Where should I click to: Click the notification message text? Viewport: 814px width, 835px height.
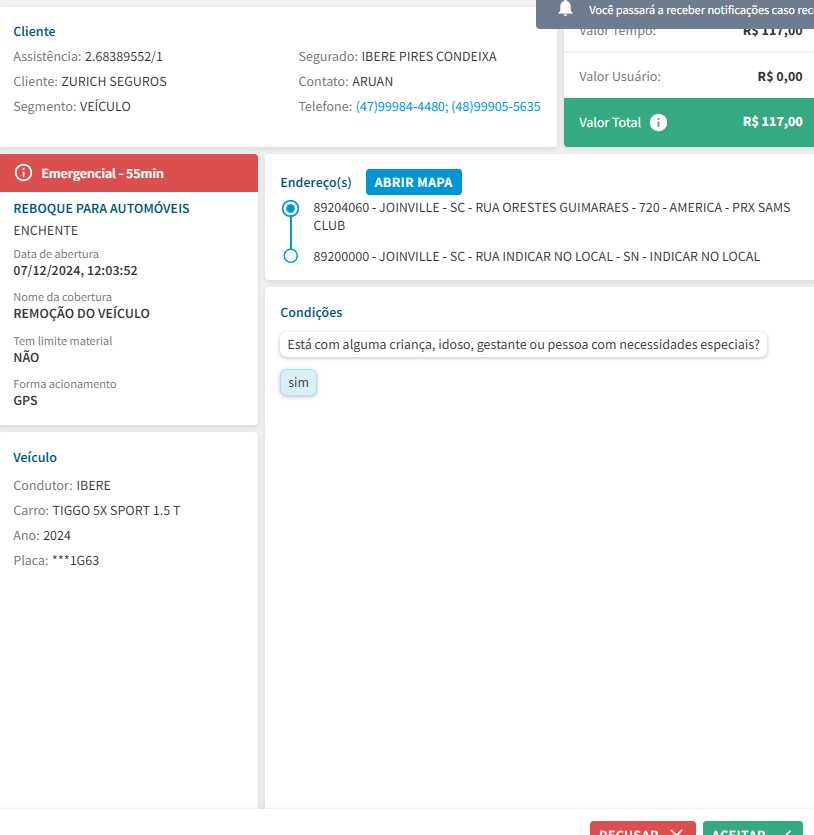pyautogui.click(x=700, y=10)
